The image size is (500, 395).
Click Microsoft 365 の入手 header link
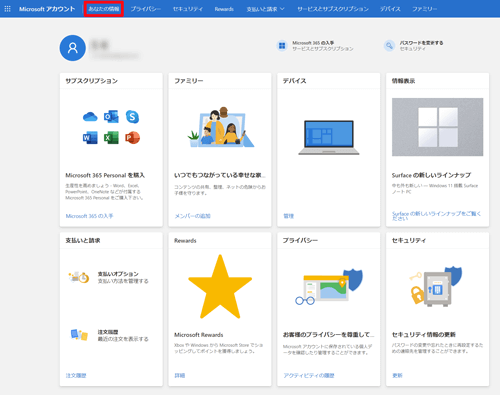coord(313,43)
